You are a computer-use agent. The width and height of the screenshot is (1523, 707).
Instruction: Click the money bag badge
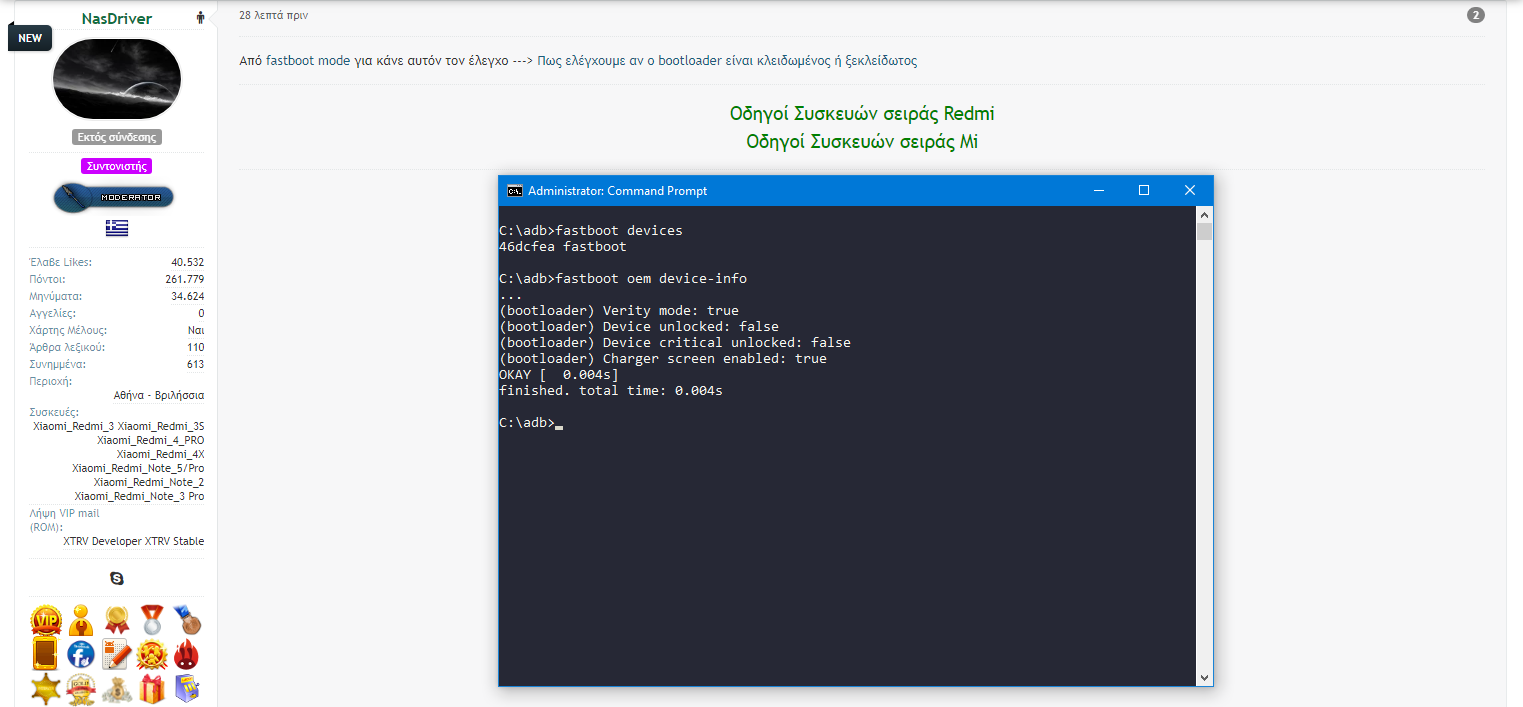click(117, 689)
